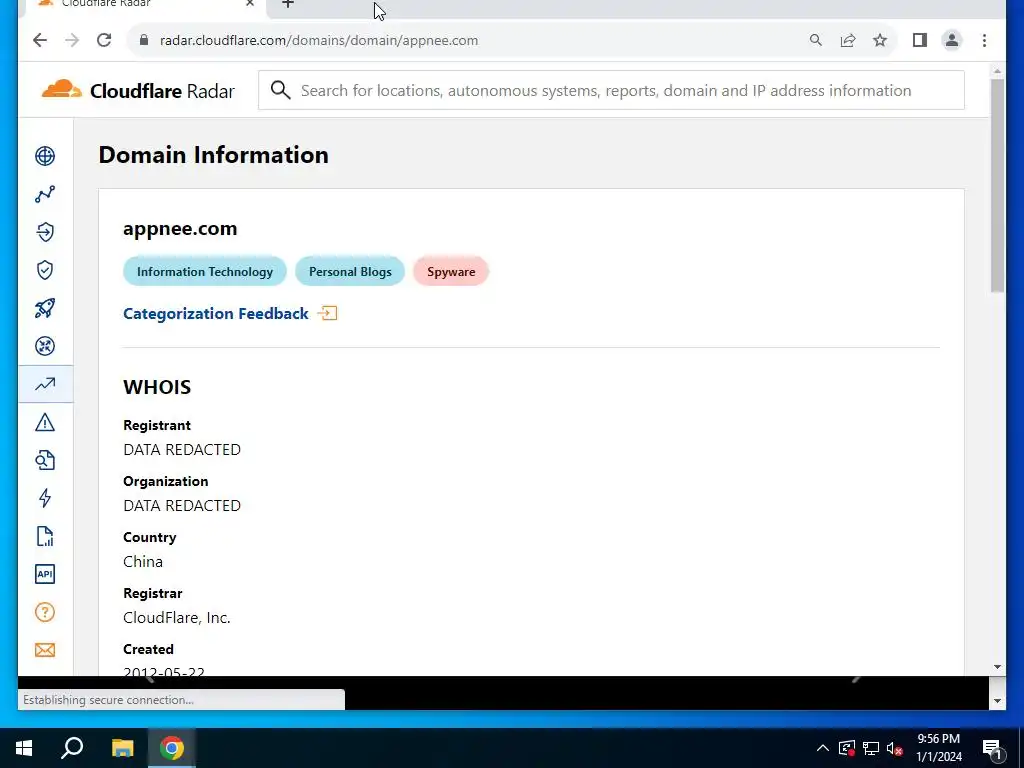
Task: Close the Cloudflare Radar tab
Action: (x=249, y=4)
